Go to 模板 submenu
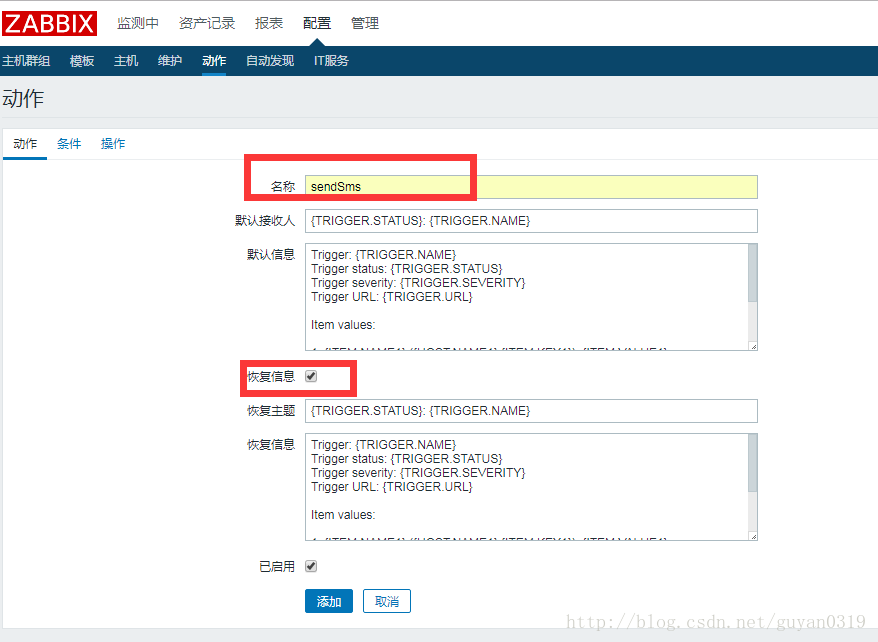878x642 pixels. pyautogui.click(x=82, y=60)
